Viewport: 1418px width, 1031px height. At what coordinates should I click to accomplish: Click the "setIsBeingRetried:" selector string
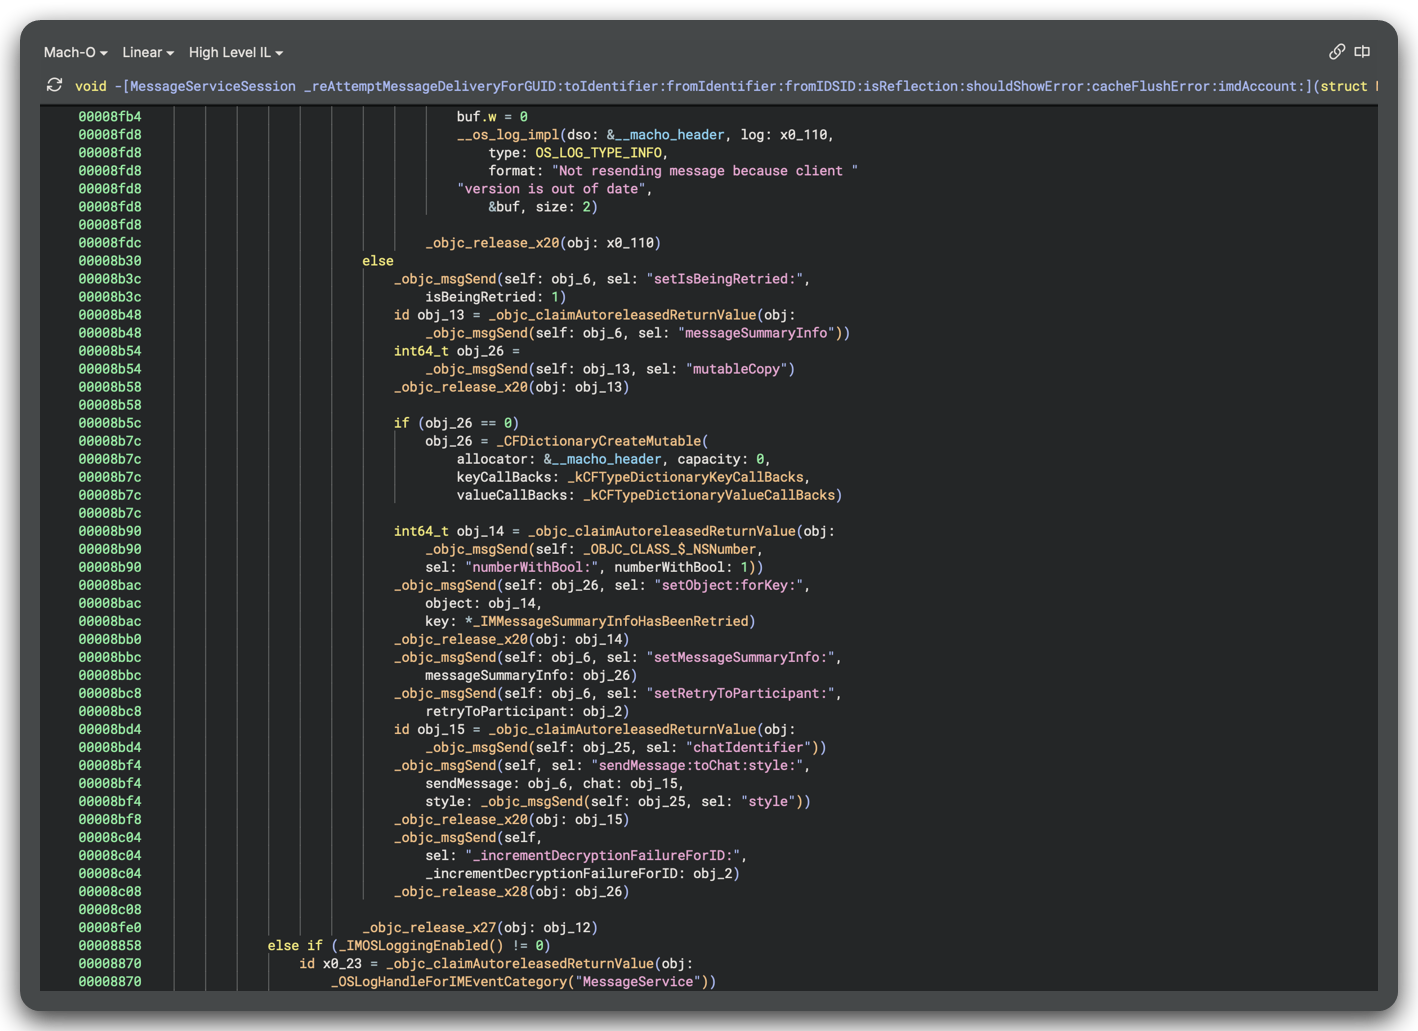[x=724, y=279]
